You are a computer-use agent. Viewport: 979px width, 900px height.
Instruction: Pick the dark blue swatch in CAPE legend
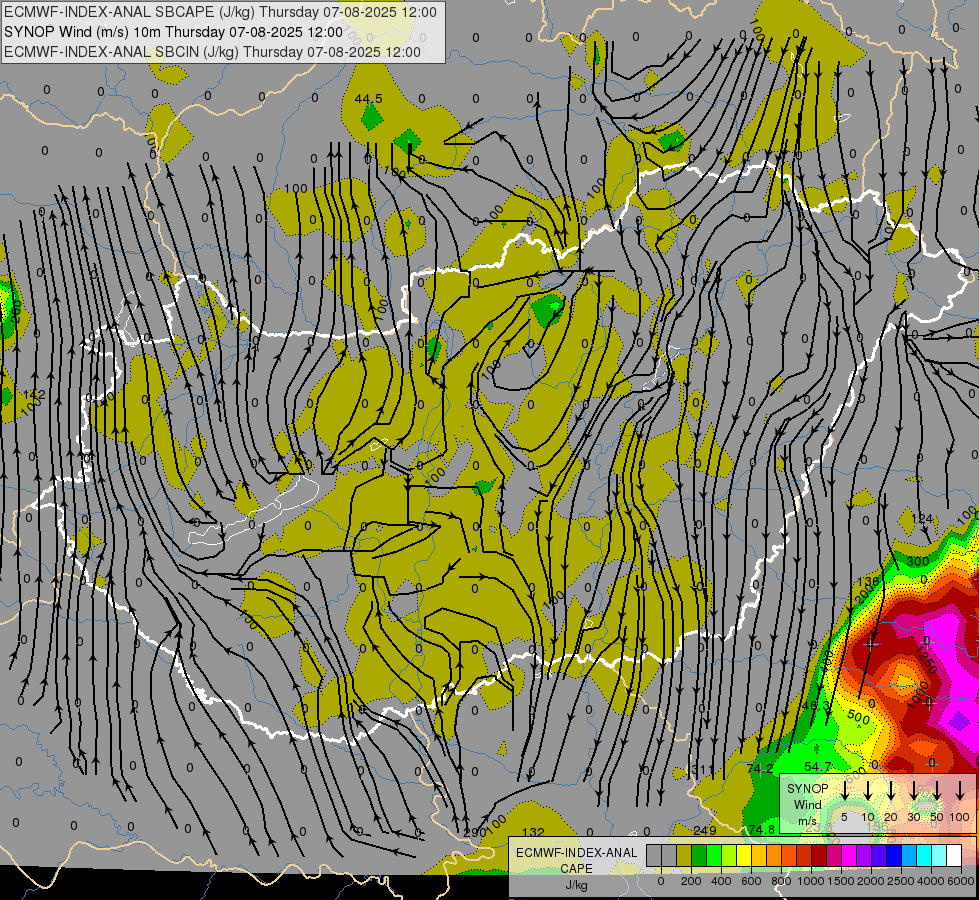pos(894,856)
